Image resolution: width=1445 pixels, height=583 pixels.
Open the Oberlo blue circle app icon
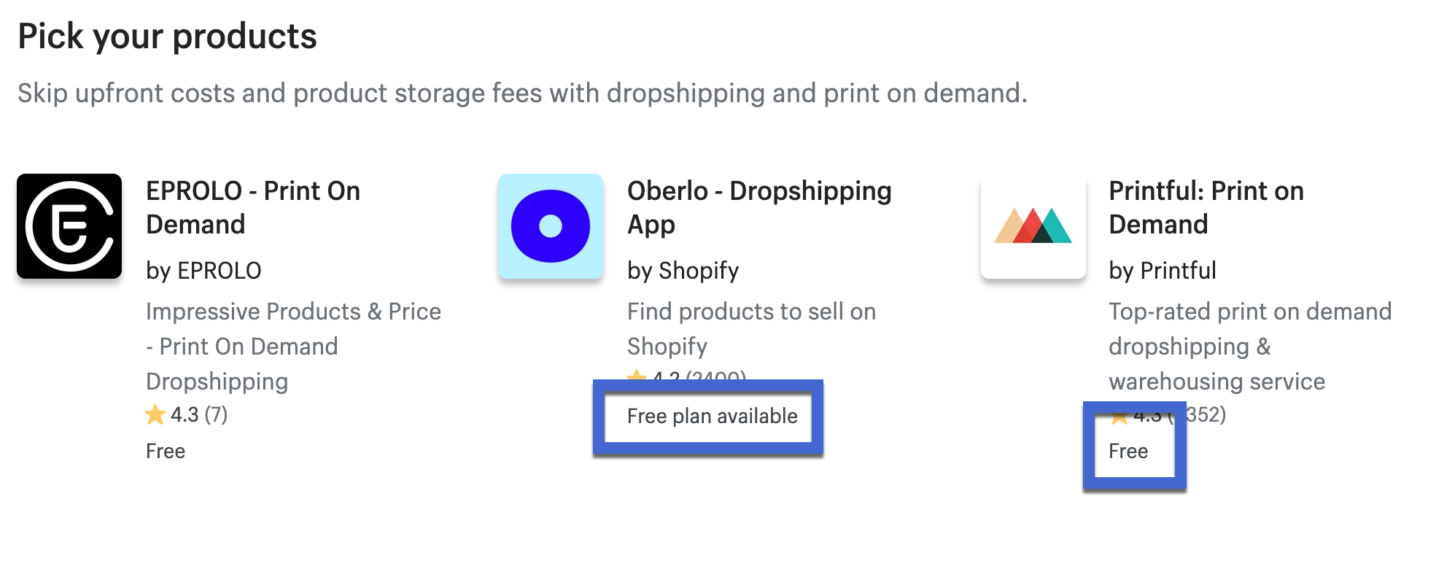(550, 226)
